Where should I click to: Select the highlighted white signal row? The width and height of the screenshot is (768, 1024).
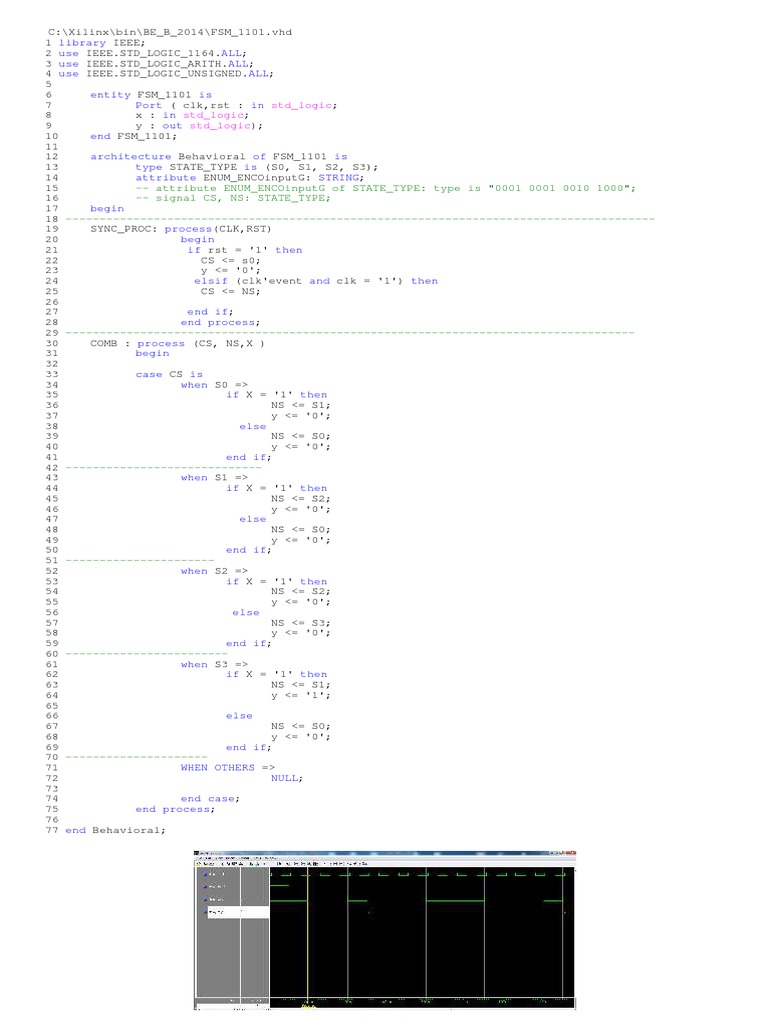(237, 912)
